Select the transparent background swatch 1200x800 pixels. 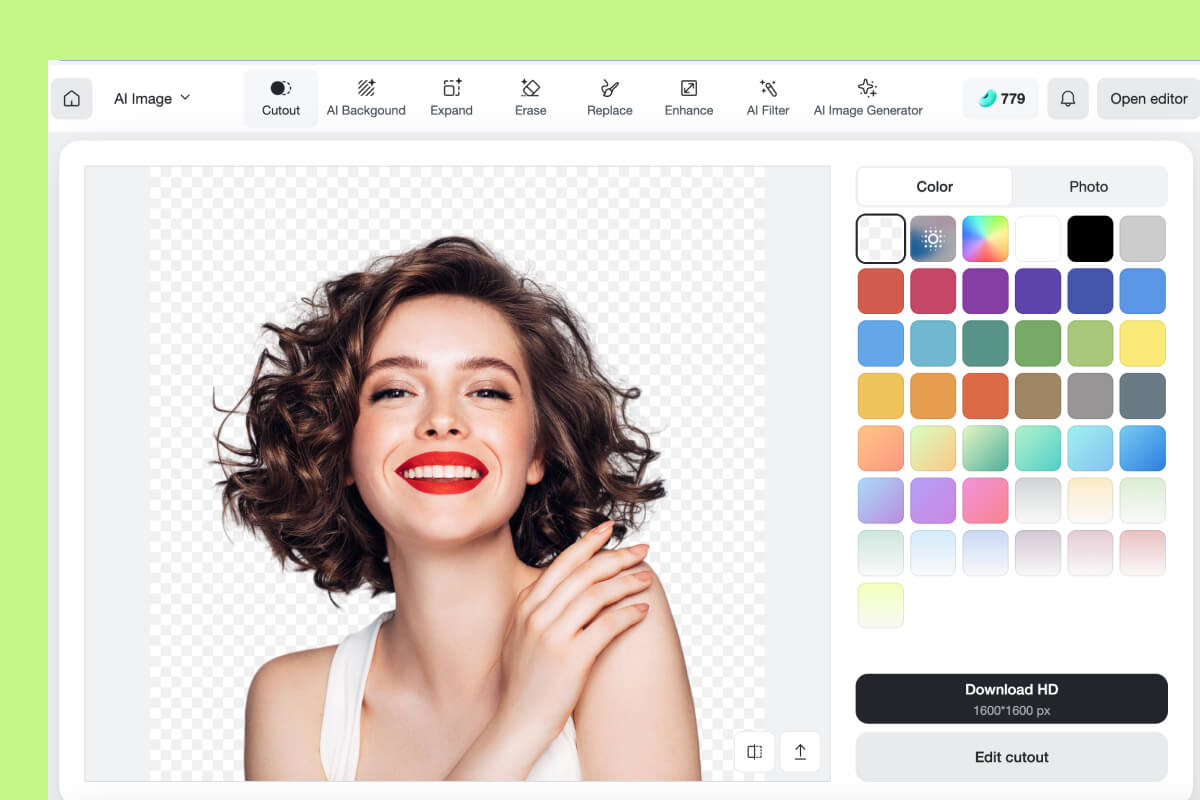[881, 239]
